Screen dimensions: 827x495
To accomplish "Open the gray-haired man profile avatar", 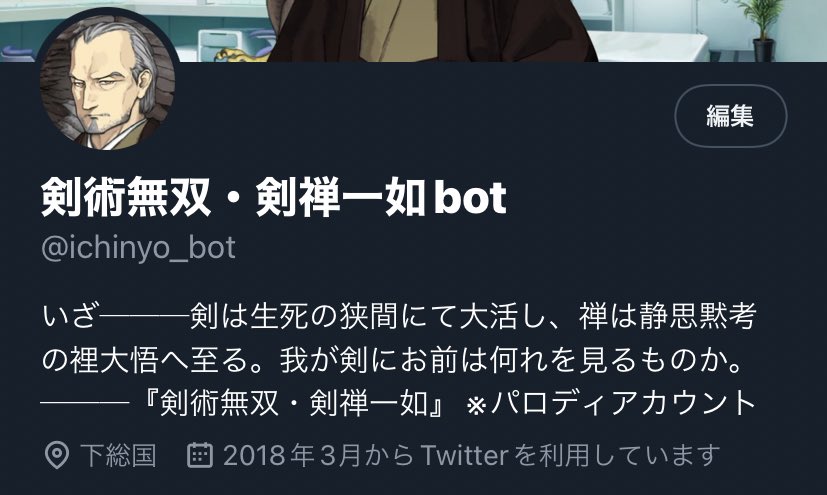I will 108,82.
